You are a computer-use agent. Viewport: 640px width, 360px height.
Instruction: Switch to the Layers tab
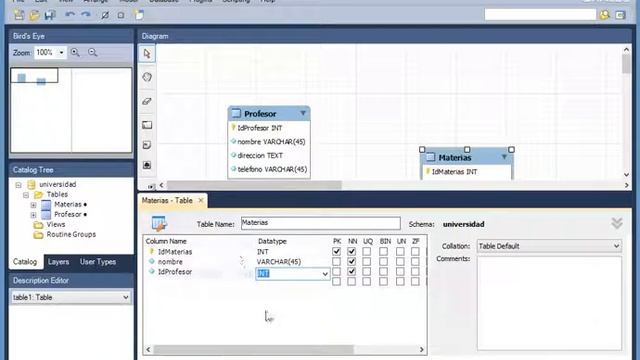[58, 262]
